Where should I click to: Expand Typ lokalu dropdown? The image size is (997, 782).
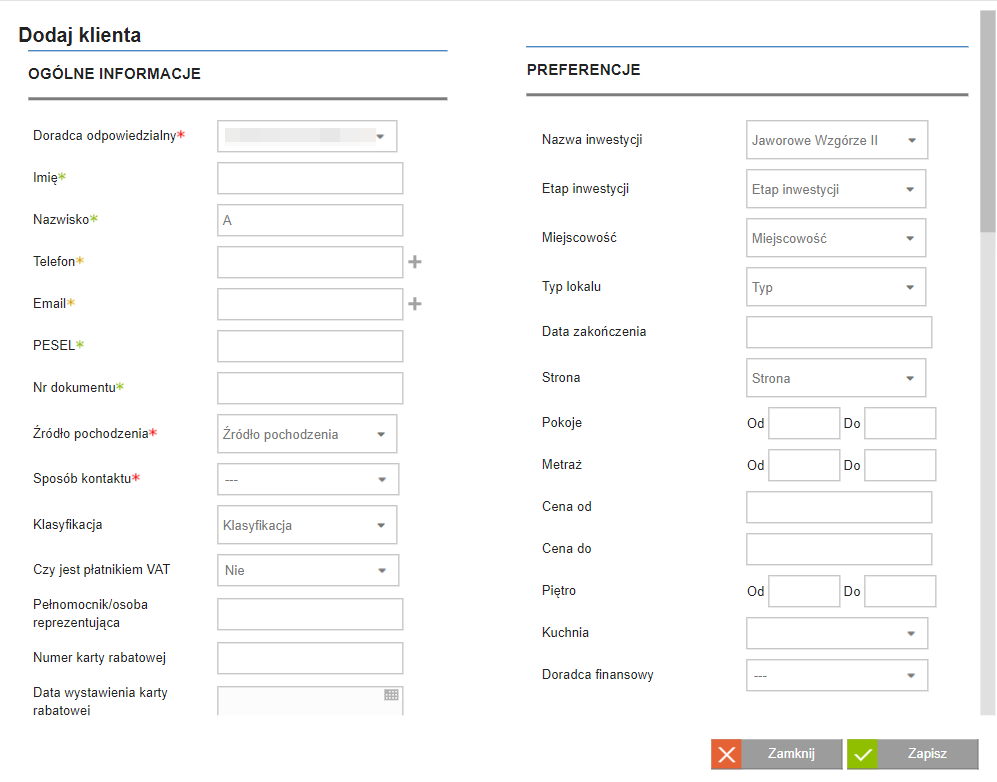click(x=836, y=287)
